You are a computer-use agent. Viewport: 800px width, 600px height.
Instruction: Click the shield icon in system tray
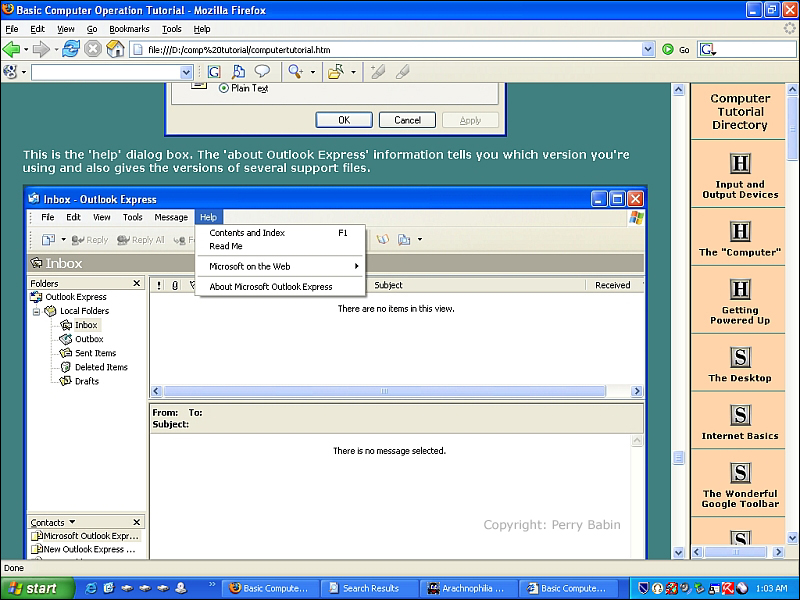tap(643, 588)
